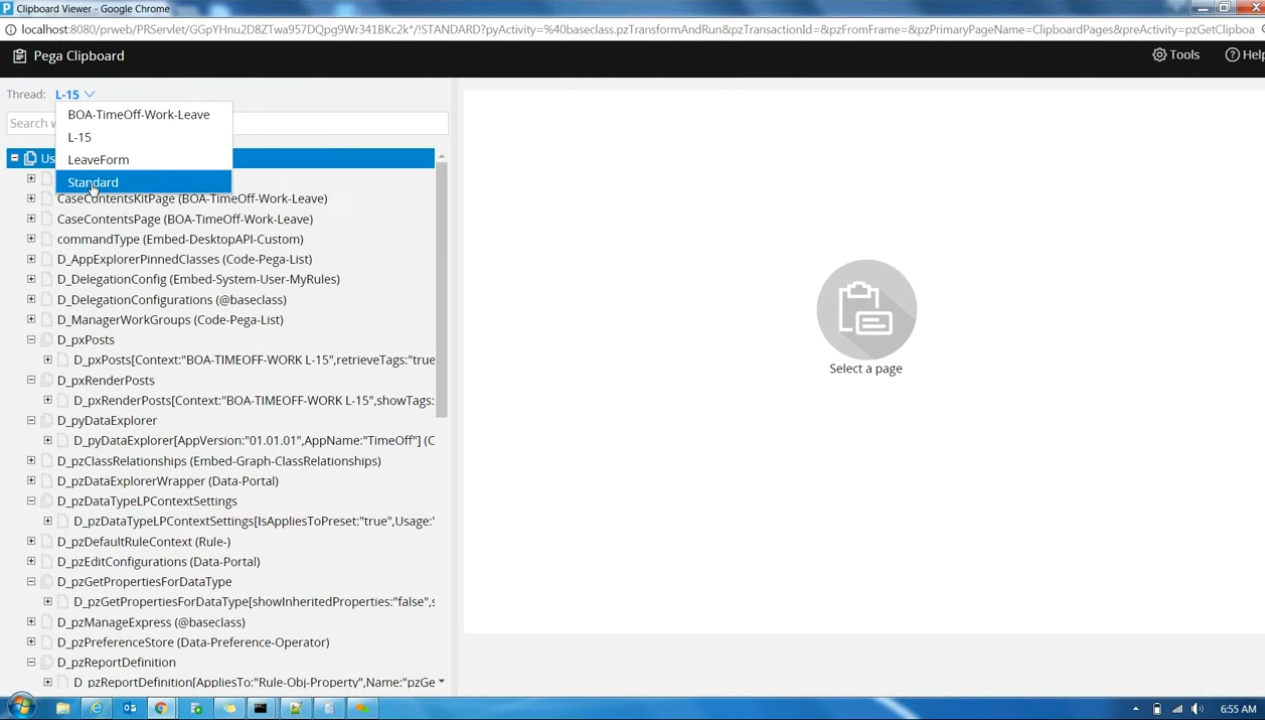This screenshot has height=720, width=1265.
Task: Click the clipboard icon on the highlighted tree row
Action: [x=30, y=158]
